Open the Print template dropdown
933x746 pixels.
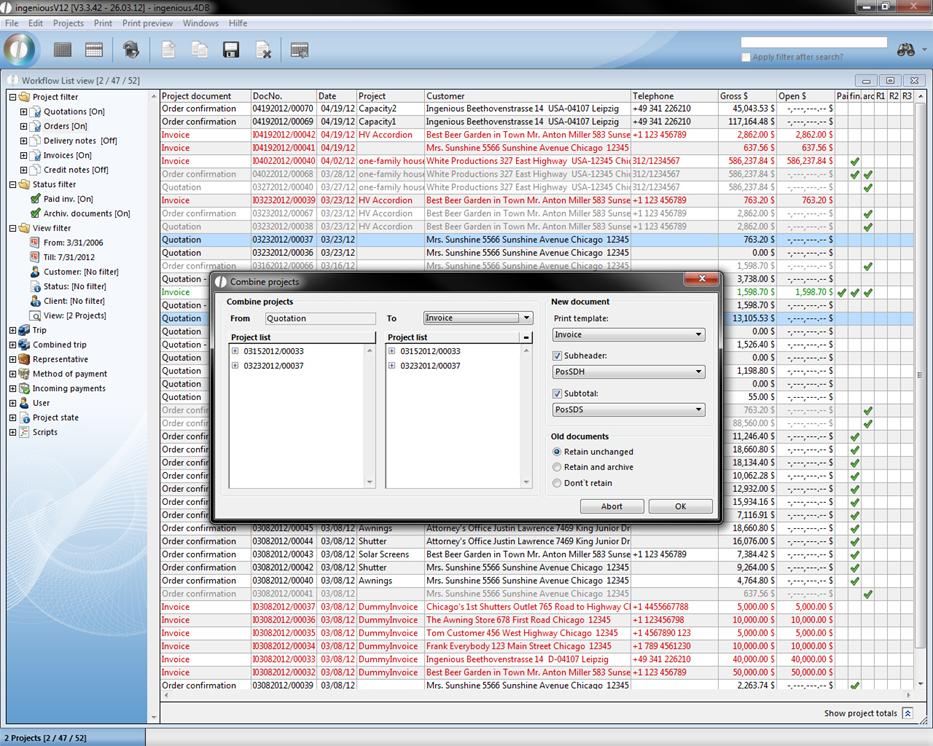coord(629,335)
